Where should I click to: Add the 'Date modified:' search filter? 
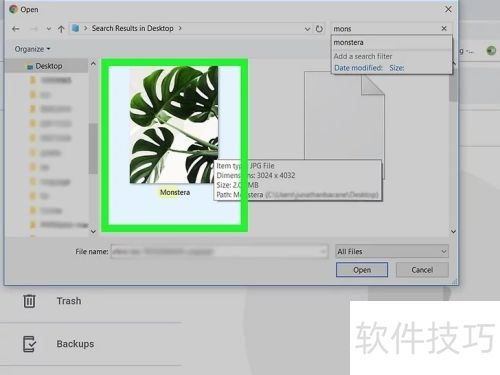click(x=358, y=68)
